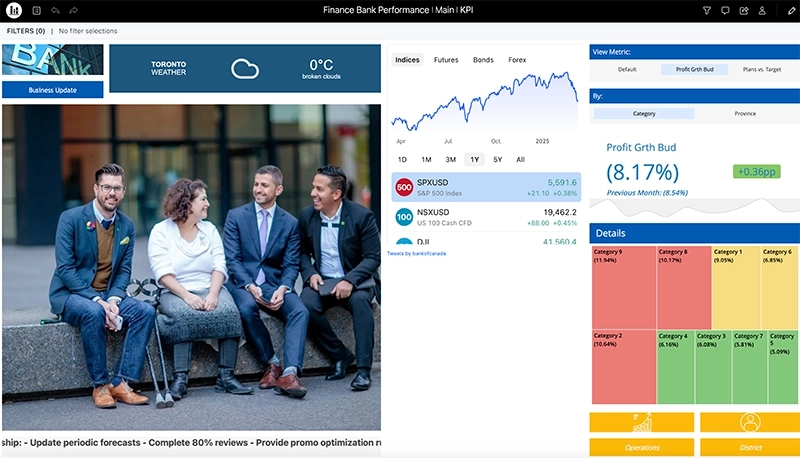Open the share export icon
Image resolution: width=800 pixels, height=458 pixels.
[x=743, y=10]
